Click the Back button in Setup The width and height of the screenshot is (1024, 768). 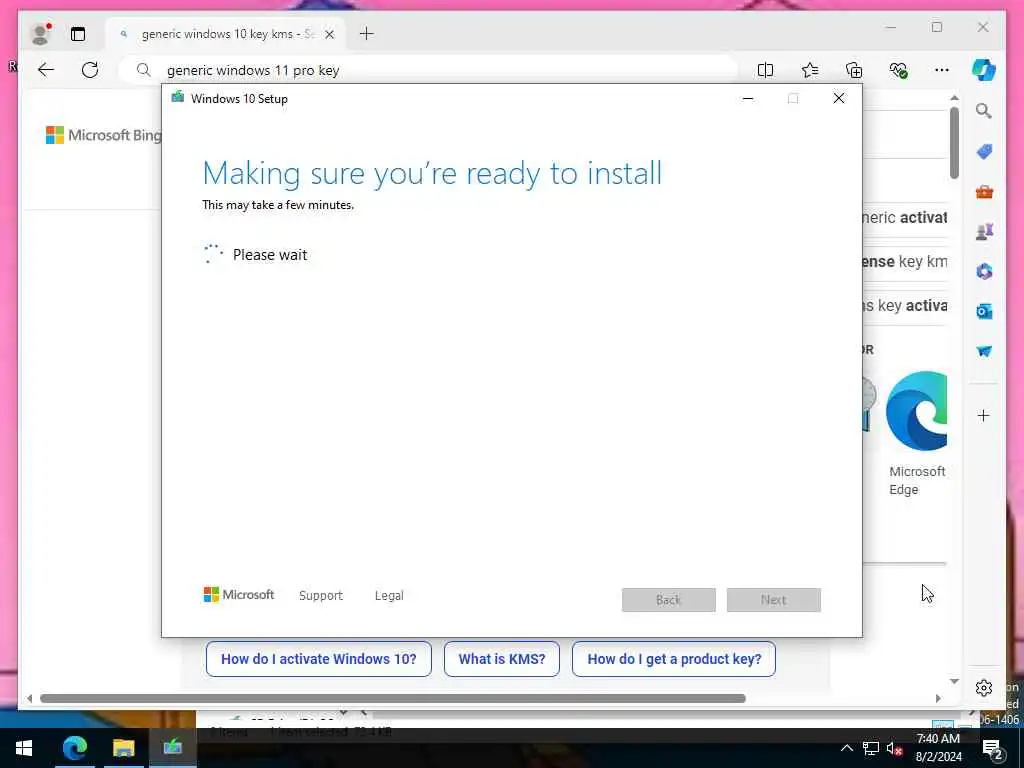[x=669, y=600]
